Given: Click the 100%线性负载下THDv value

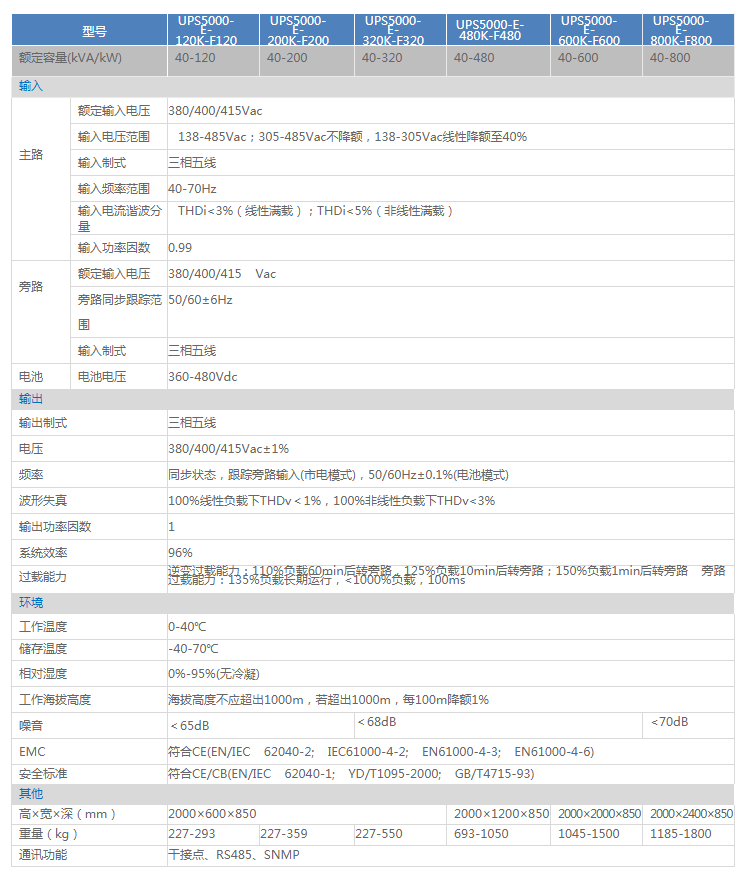Looking at the screenshot, I should click(x=331, y=501).
